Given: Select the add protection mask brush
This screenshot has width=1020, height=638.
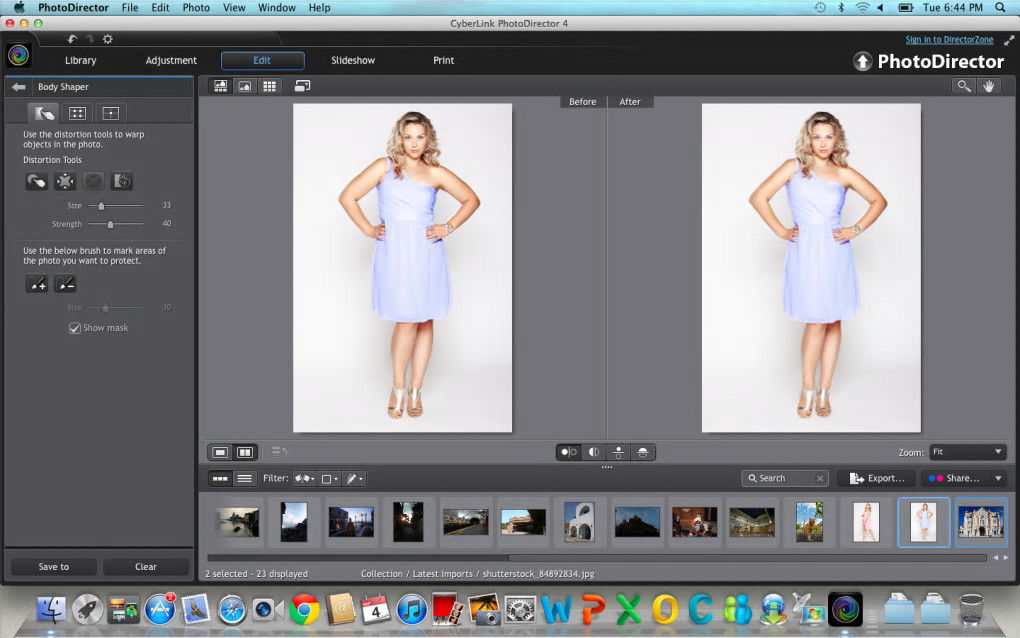Looking at the screenshot, I should tap(36, 284).
